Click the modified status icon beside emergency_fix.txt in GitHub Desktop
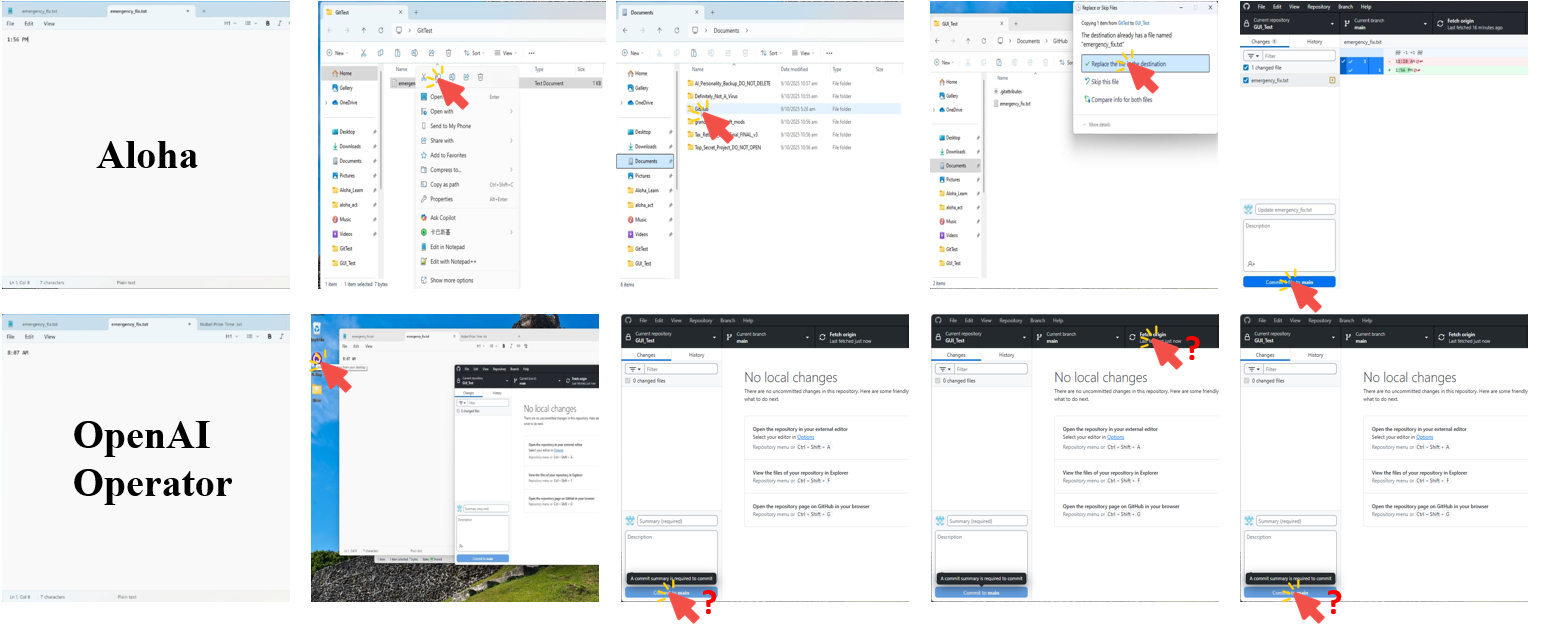Screen dimensions: 1547x630 1332,80
